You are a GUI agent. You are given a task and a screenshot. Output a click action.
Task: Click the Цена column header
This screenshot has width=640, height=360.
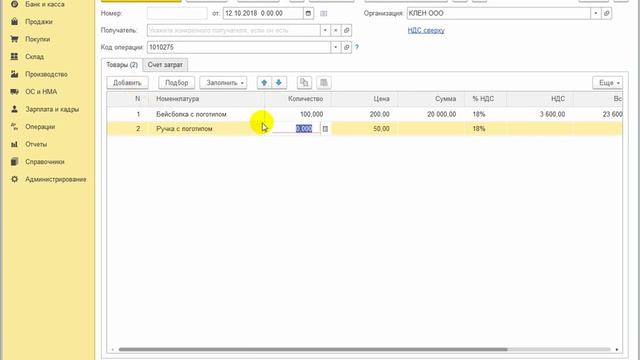[x=364, y=99]
